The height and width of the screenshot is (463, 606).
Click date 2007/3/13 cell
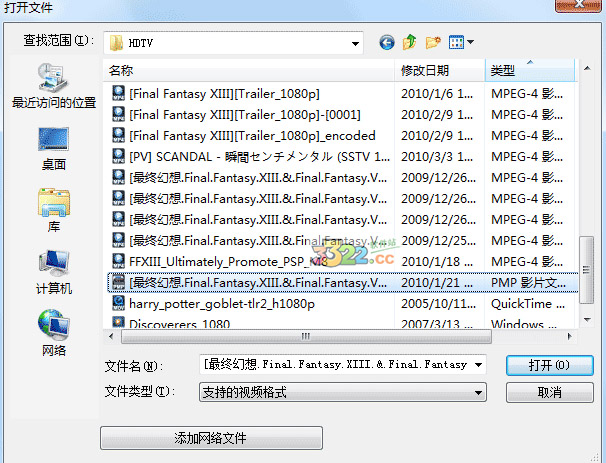click(x=437, y=324)
